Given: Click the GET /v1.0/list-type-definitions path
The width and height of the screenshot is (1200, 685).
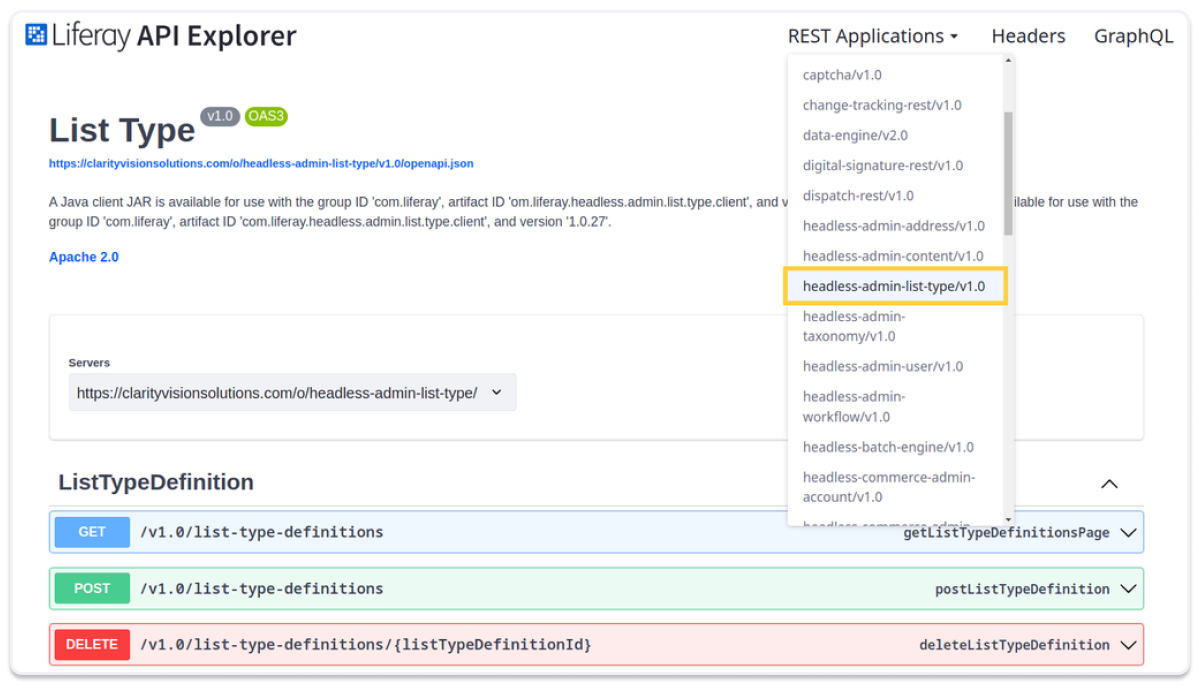Looking at the screenshot, I should click(262, 532).
